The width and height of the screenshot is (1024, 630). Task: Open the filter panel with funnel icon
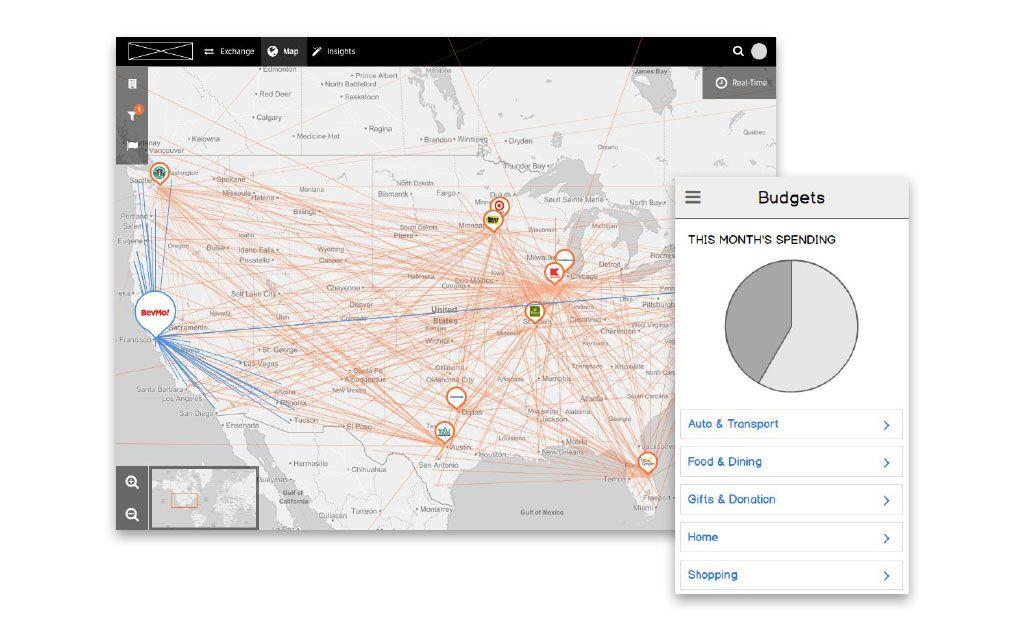pos(132,116)
